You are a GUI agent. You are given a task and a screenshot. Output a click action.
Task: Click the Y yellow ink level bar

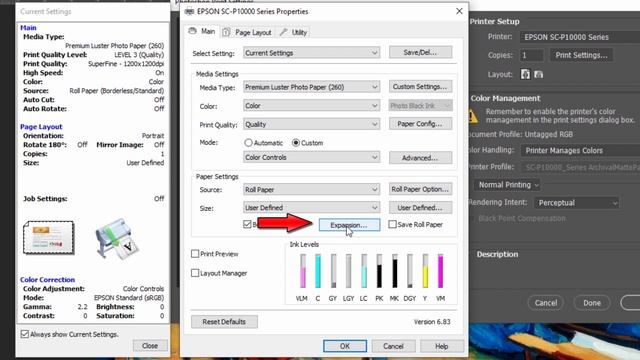tap(425, 271)
